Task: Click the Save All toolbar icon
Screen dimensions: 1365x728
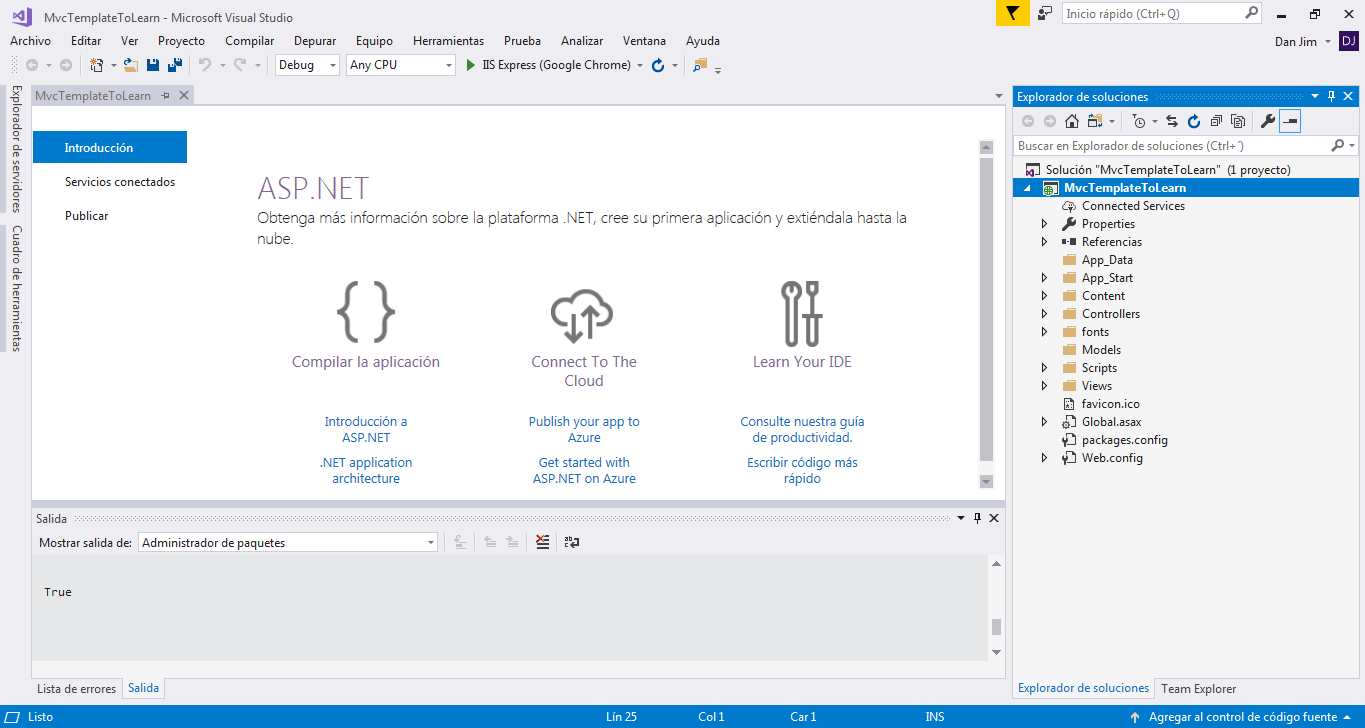Action: coord(175,65)
